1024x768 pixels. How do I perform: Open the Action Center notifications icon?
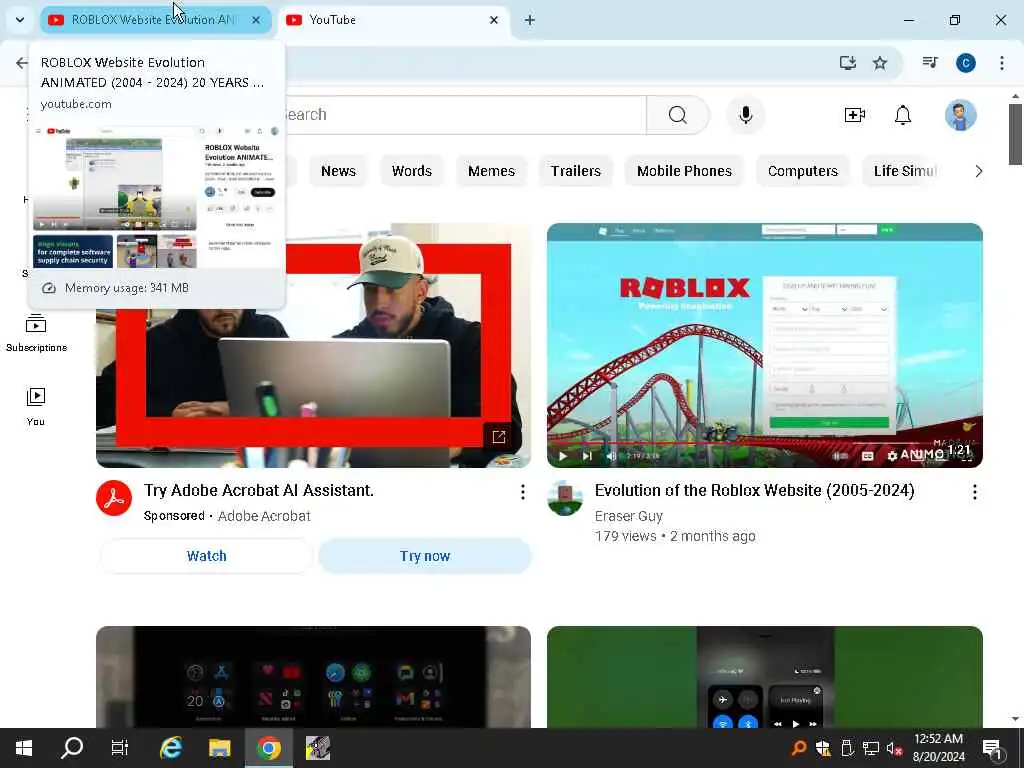992,748
